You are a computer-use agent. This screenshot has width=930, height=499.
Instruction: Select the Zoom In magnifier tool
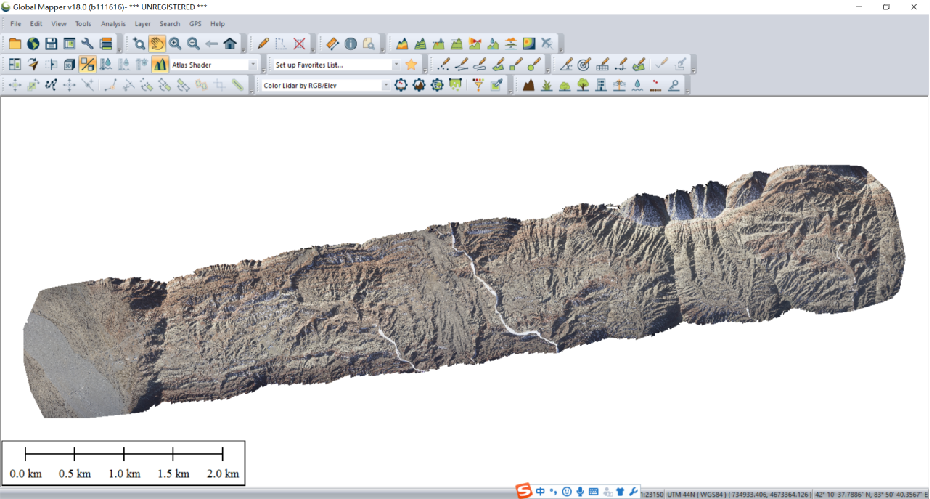(x=175, y=44)
